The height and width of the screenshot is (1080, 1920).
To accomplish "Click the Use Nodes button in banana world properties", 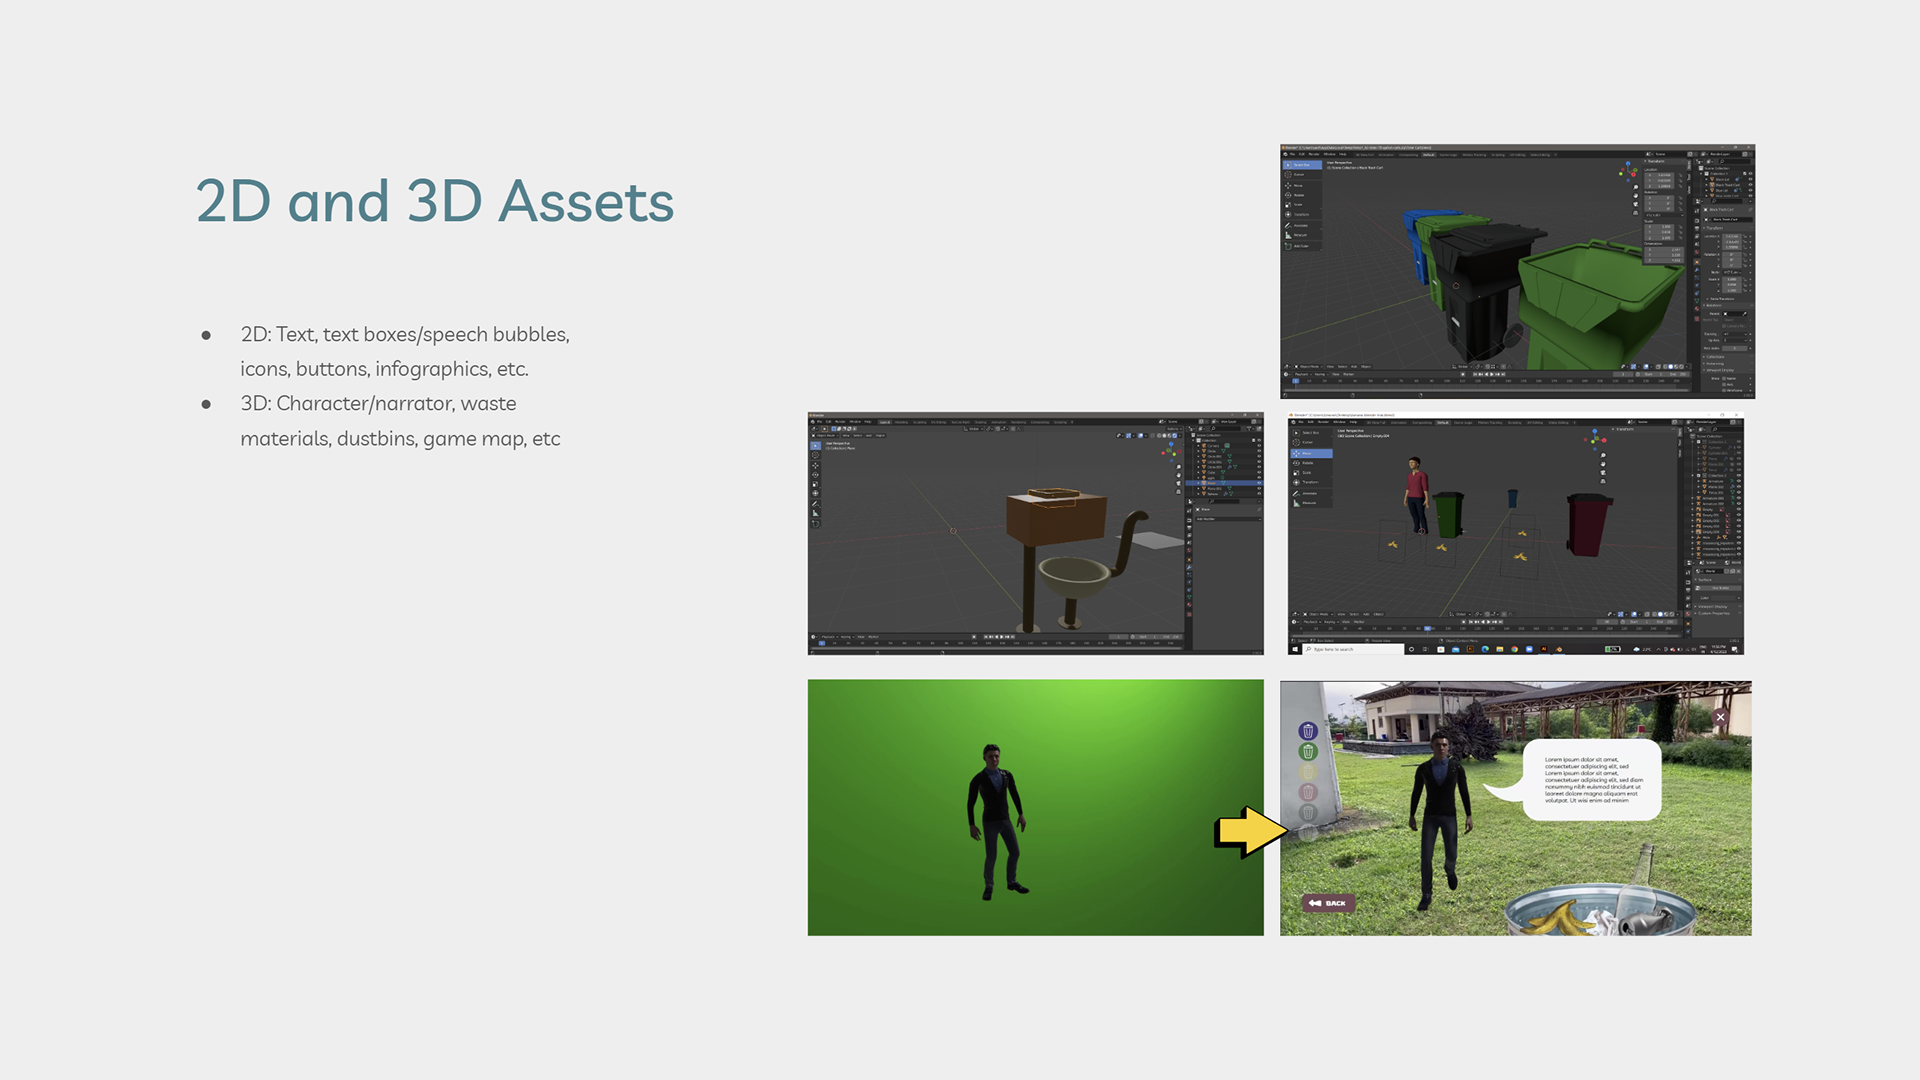I will point(1720,588).
